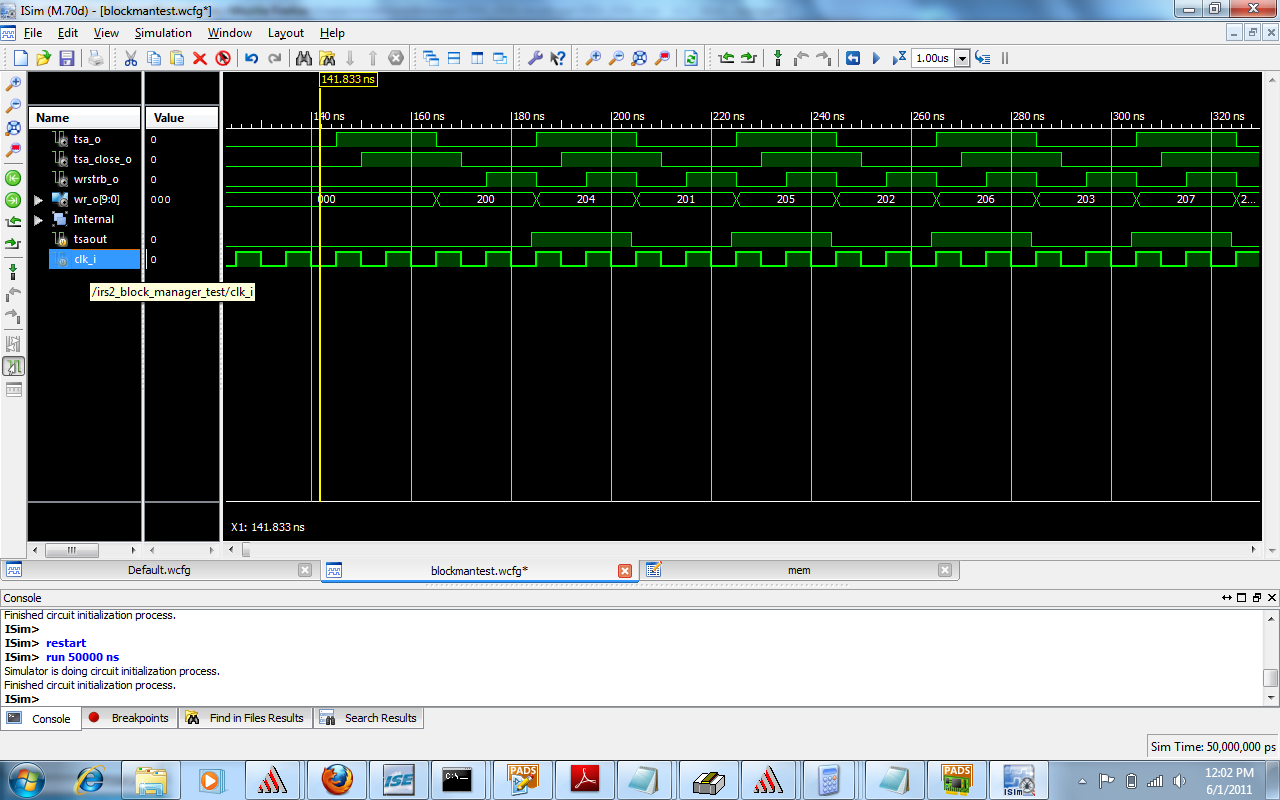Open the Help menu
Screen dimensions: 1280x800
click(332, 33)
